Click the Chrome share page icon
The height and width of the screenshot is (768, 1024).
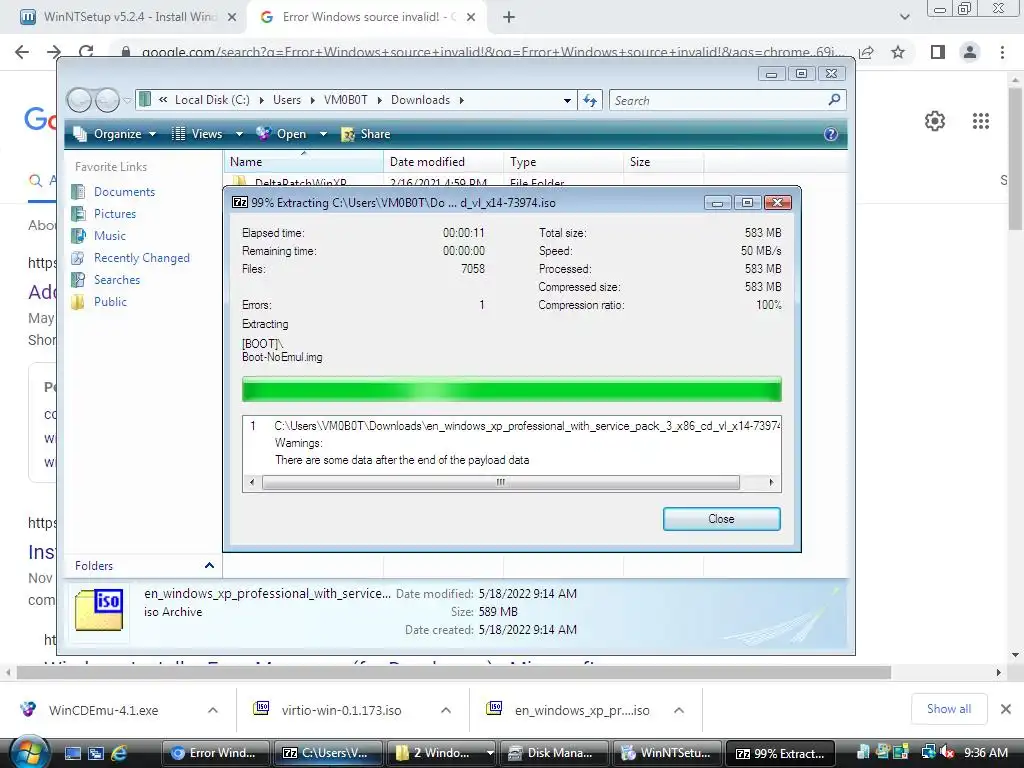tap(867, 52)
